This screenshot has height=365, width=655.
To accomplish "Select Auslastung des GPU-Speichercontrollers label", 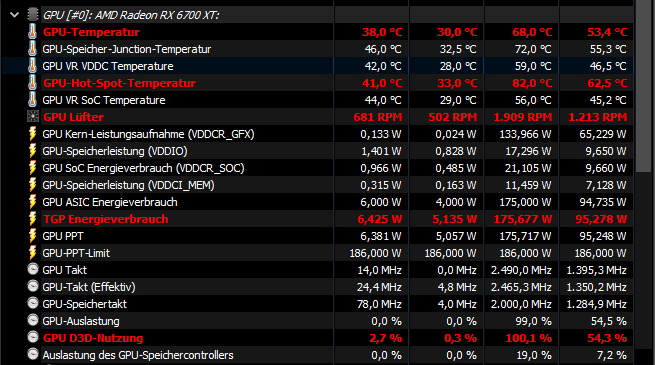I will [138, 355].
